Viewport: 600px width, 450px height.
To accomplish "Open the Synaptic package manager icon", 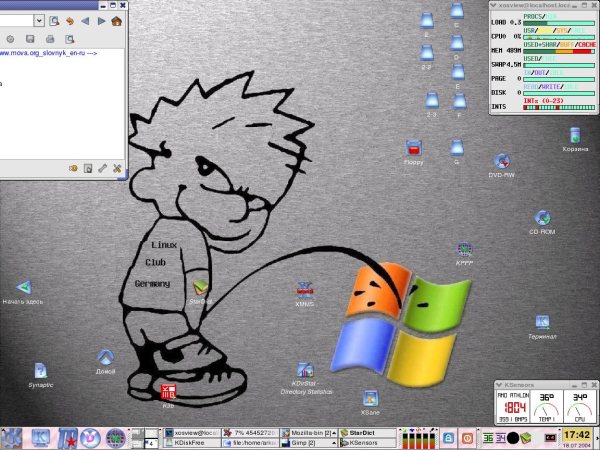I will [x=40, y=371].
